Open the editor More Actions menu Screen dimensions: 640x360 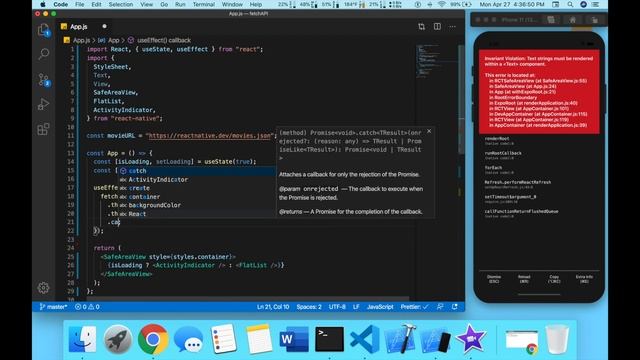(452, 27)
